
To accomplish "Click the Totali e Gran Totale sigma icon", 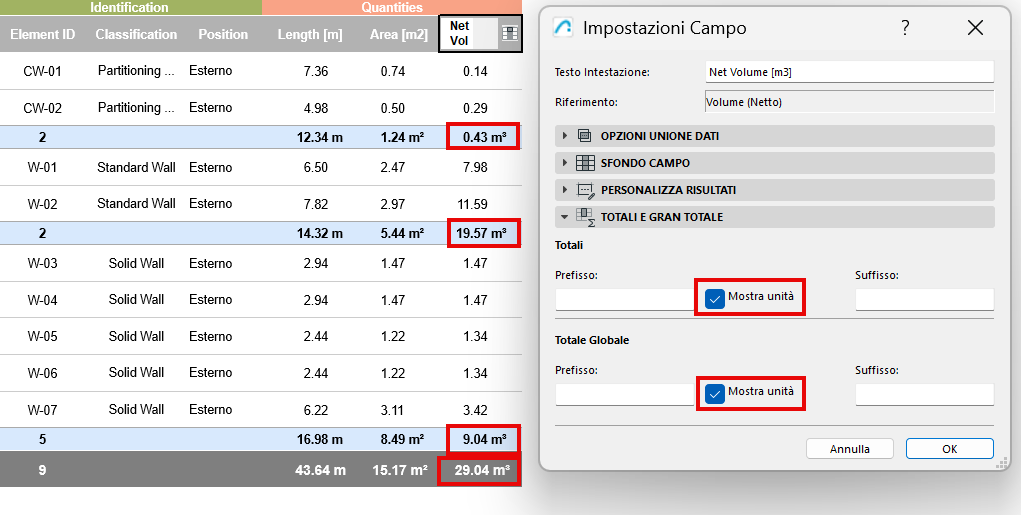I will [x=585, y=217].
